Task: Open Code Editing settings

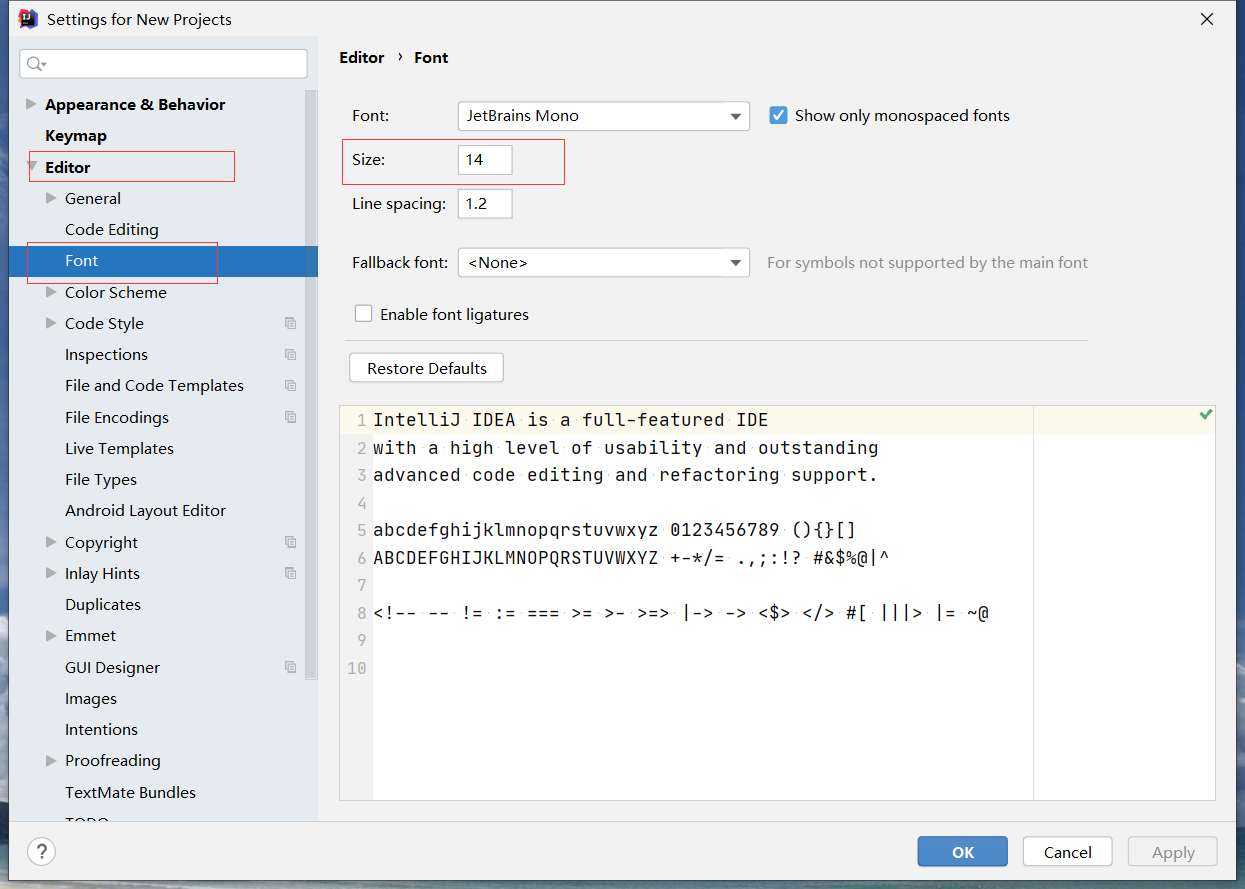Action: tap(112, 229)
